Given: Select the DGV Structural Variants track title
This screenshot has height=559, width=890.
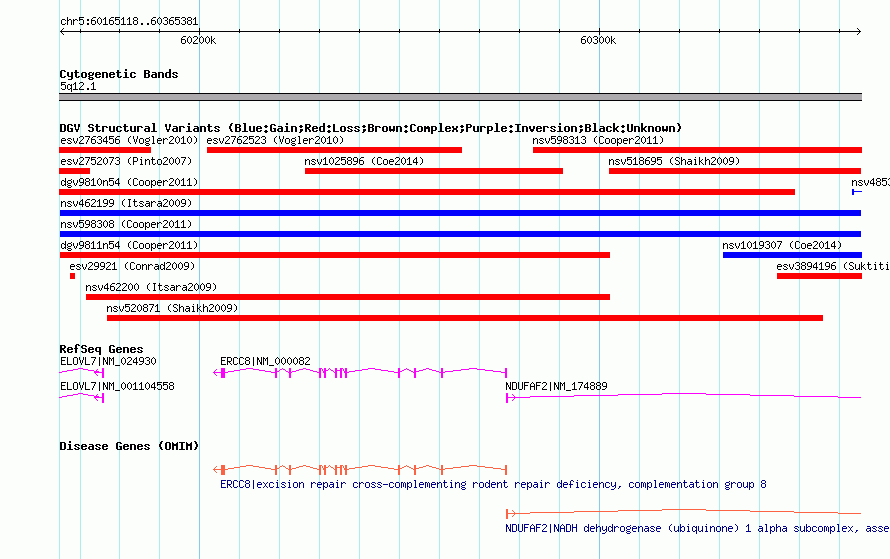Looking at the screenshot, I should click(370, 128).
